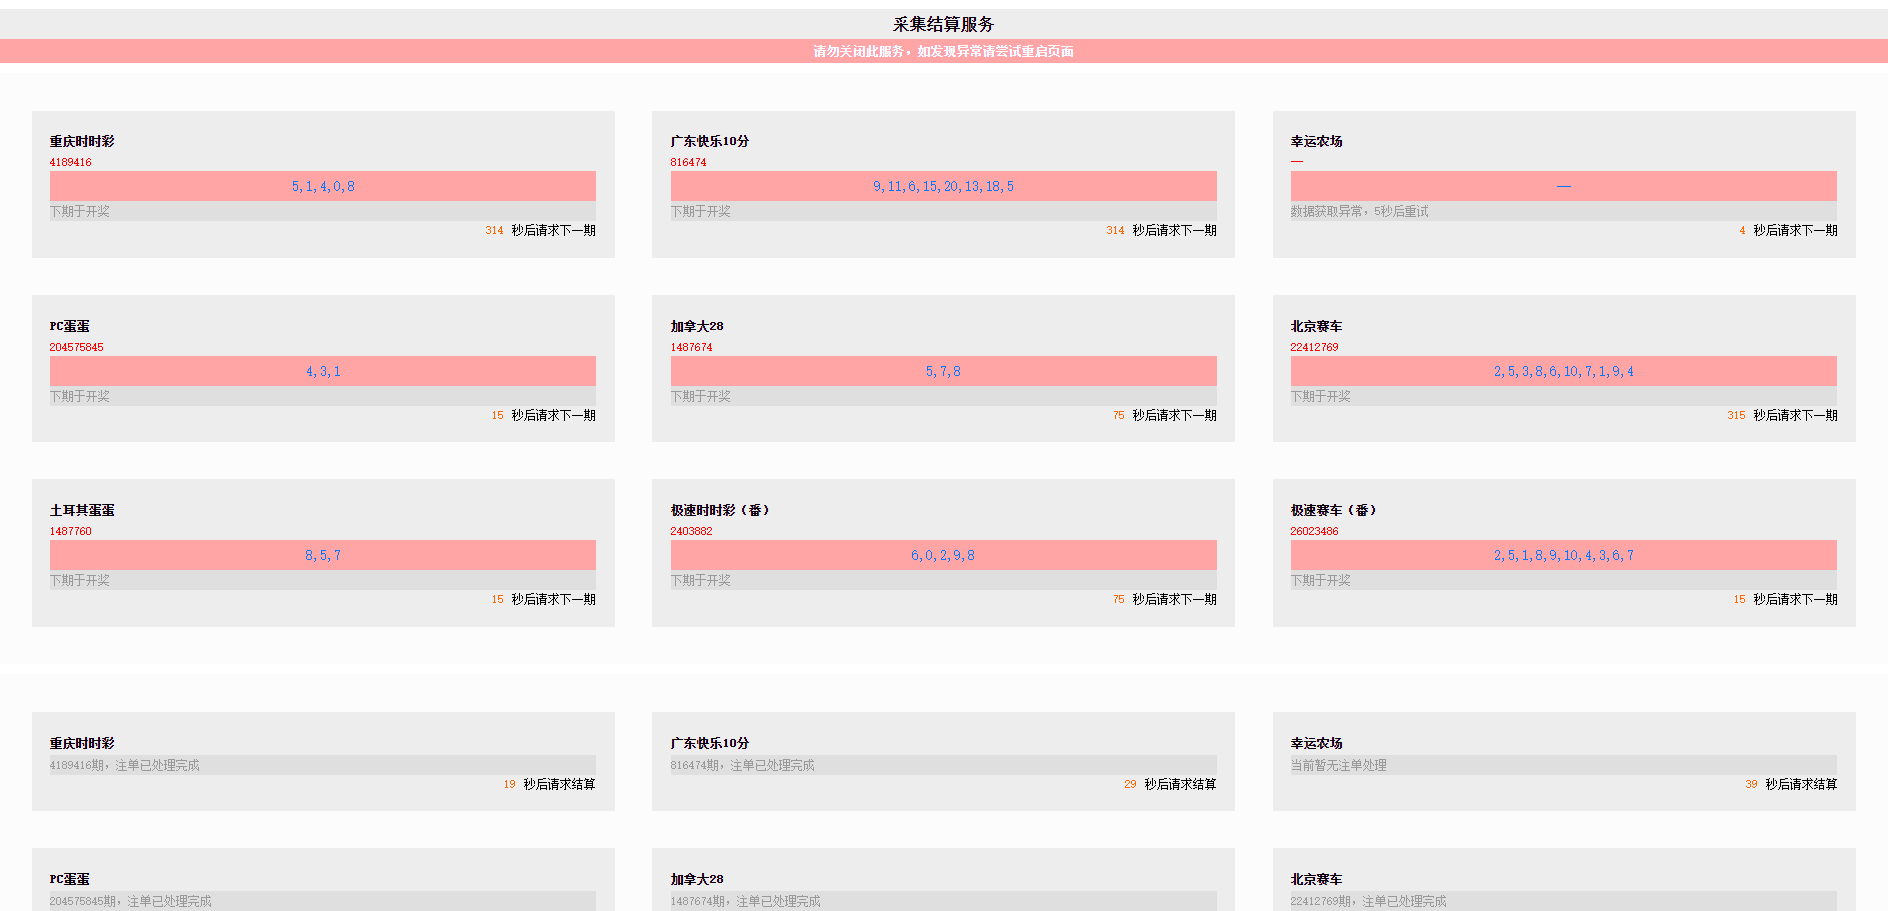Click the empty 幸运农场 result bar

pyautogui.click(x=1563, y=186)
